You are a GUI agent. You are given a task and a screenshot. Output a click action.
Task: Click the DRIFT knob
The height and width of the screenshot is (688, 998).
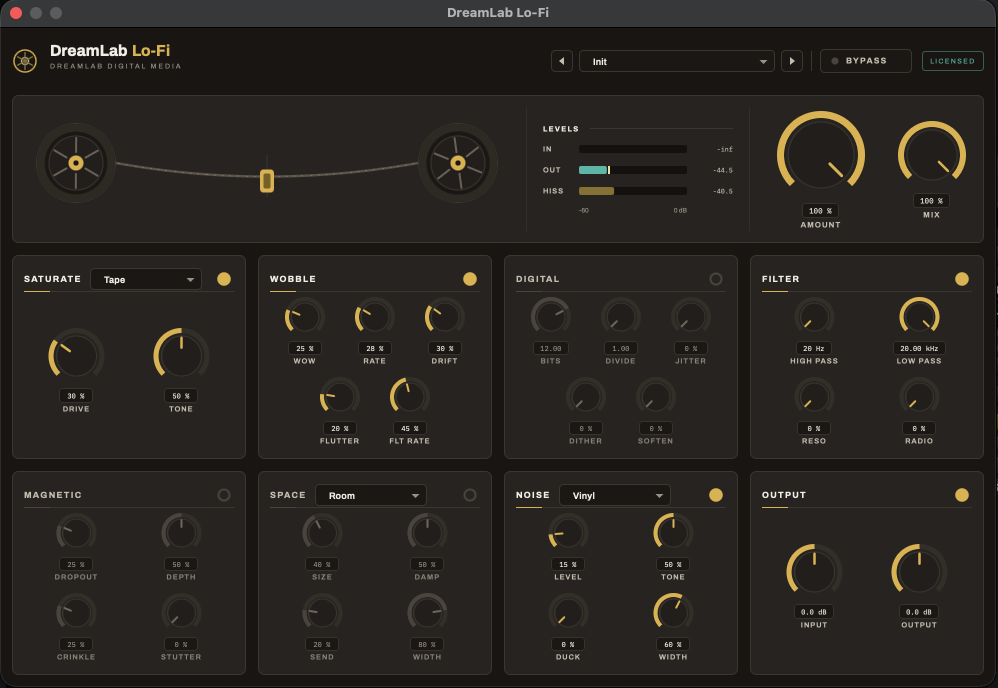[445, 317]
